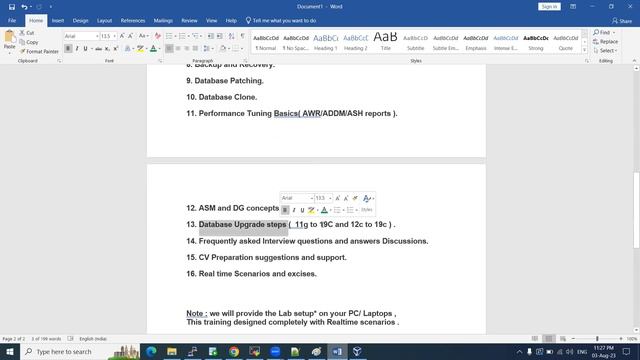
Task: Open the Font dialog launcher arrow
Action: pos(160,61)
